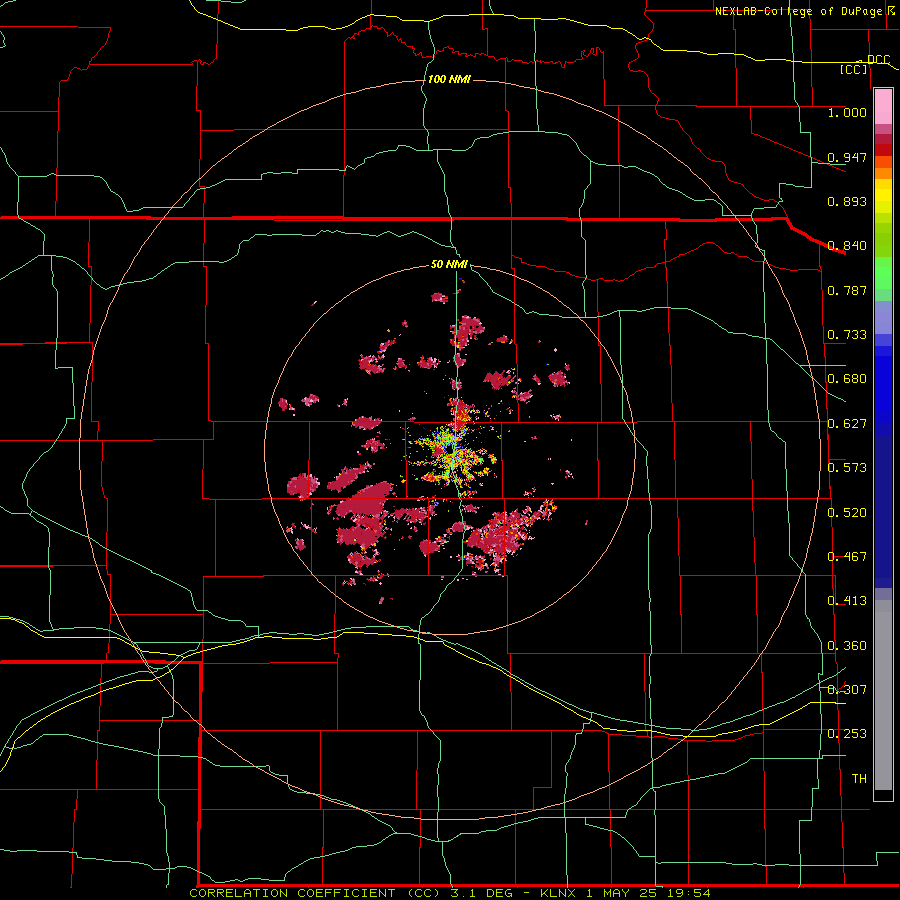Pick the light pink segment of the color bar
This screenshot has height=900, width=900.
coord(883,106)
